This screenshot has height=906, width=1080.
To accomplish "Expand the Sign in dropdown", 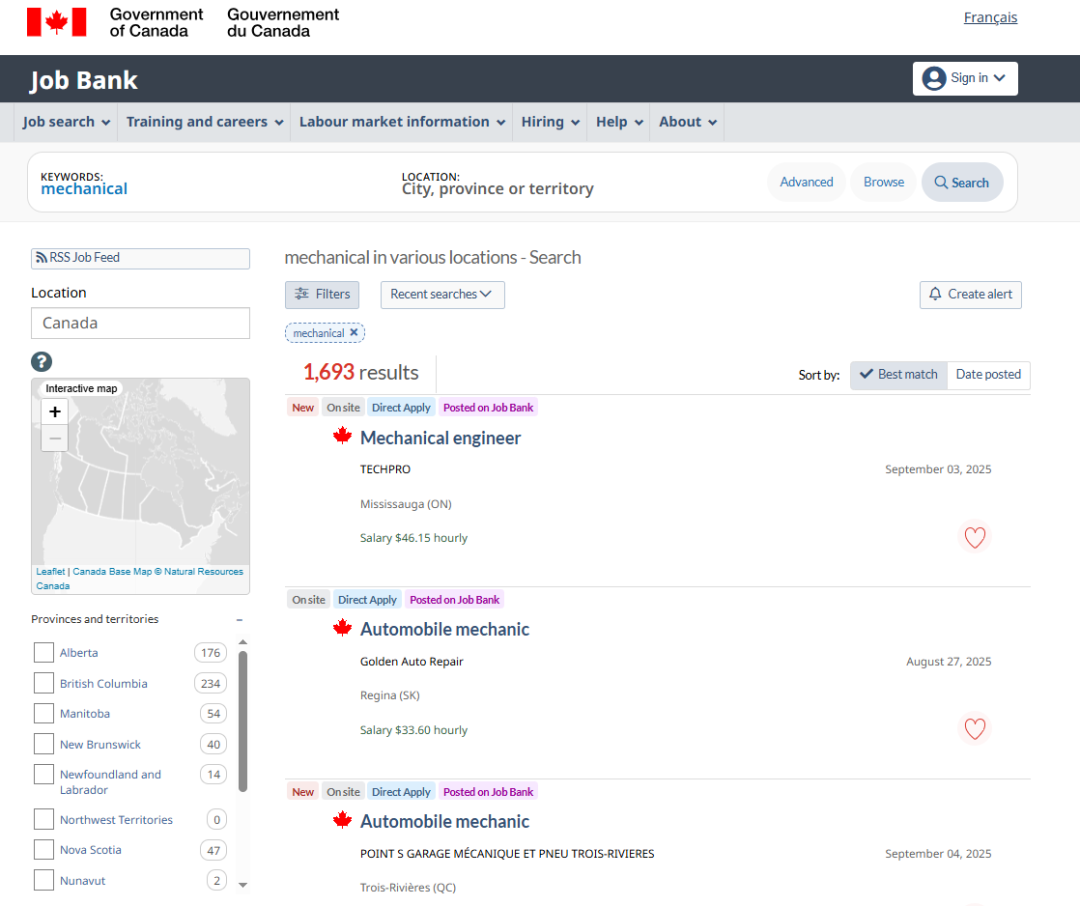I will (x=964, y=78).
